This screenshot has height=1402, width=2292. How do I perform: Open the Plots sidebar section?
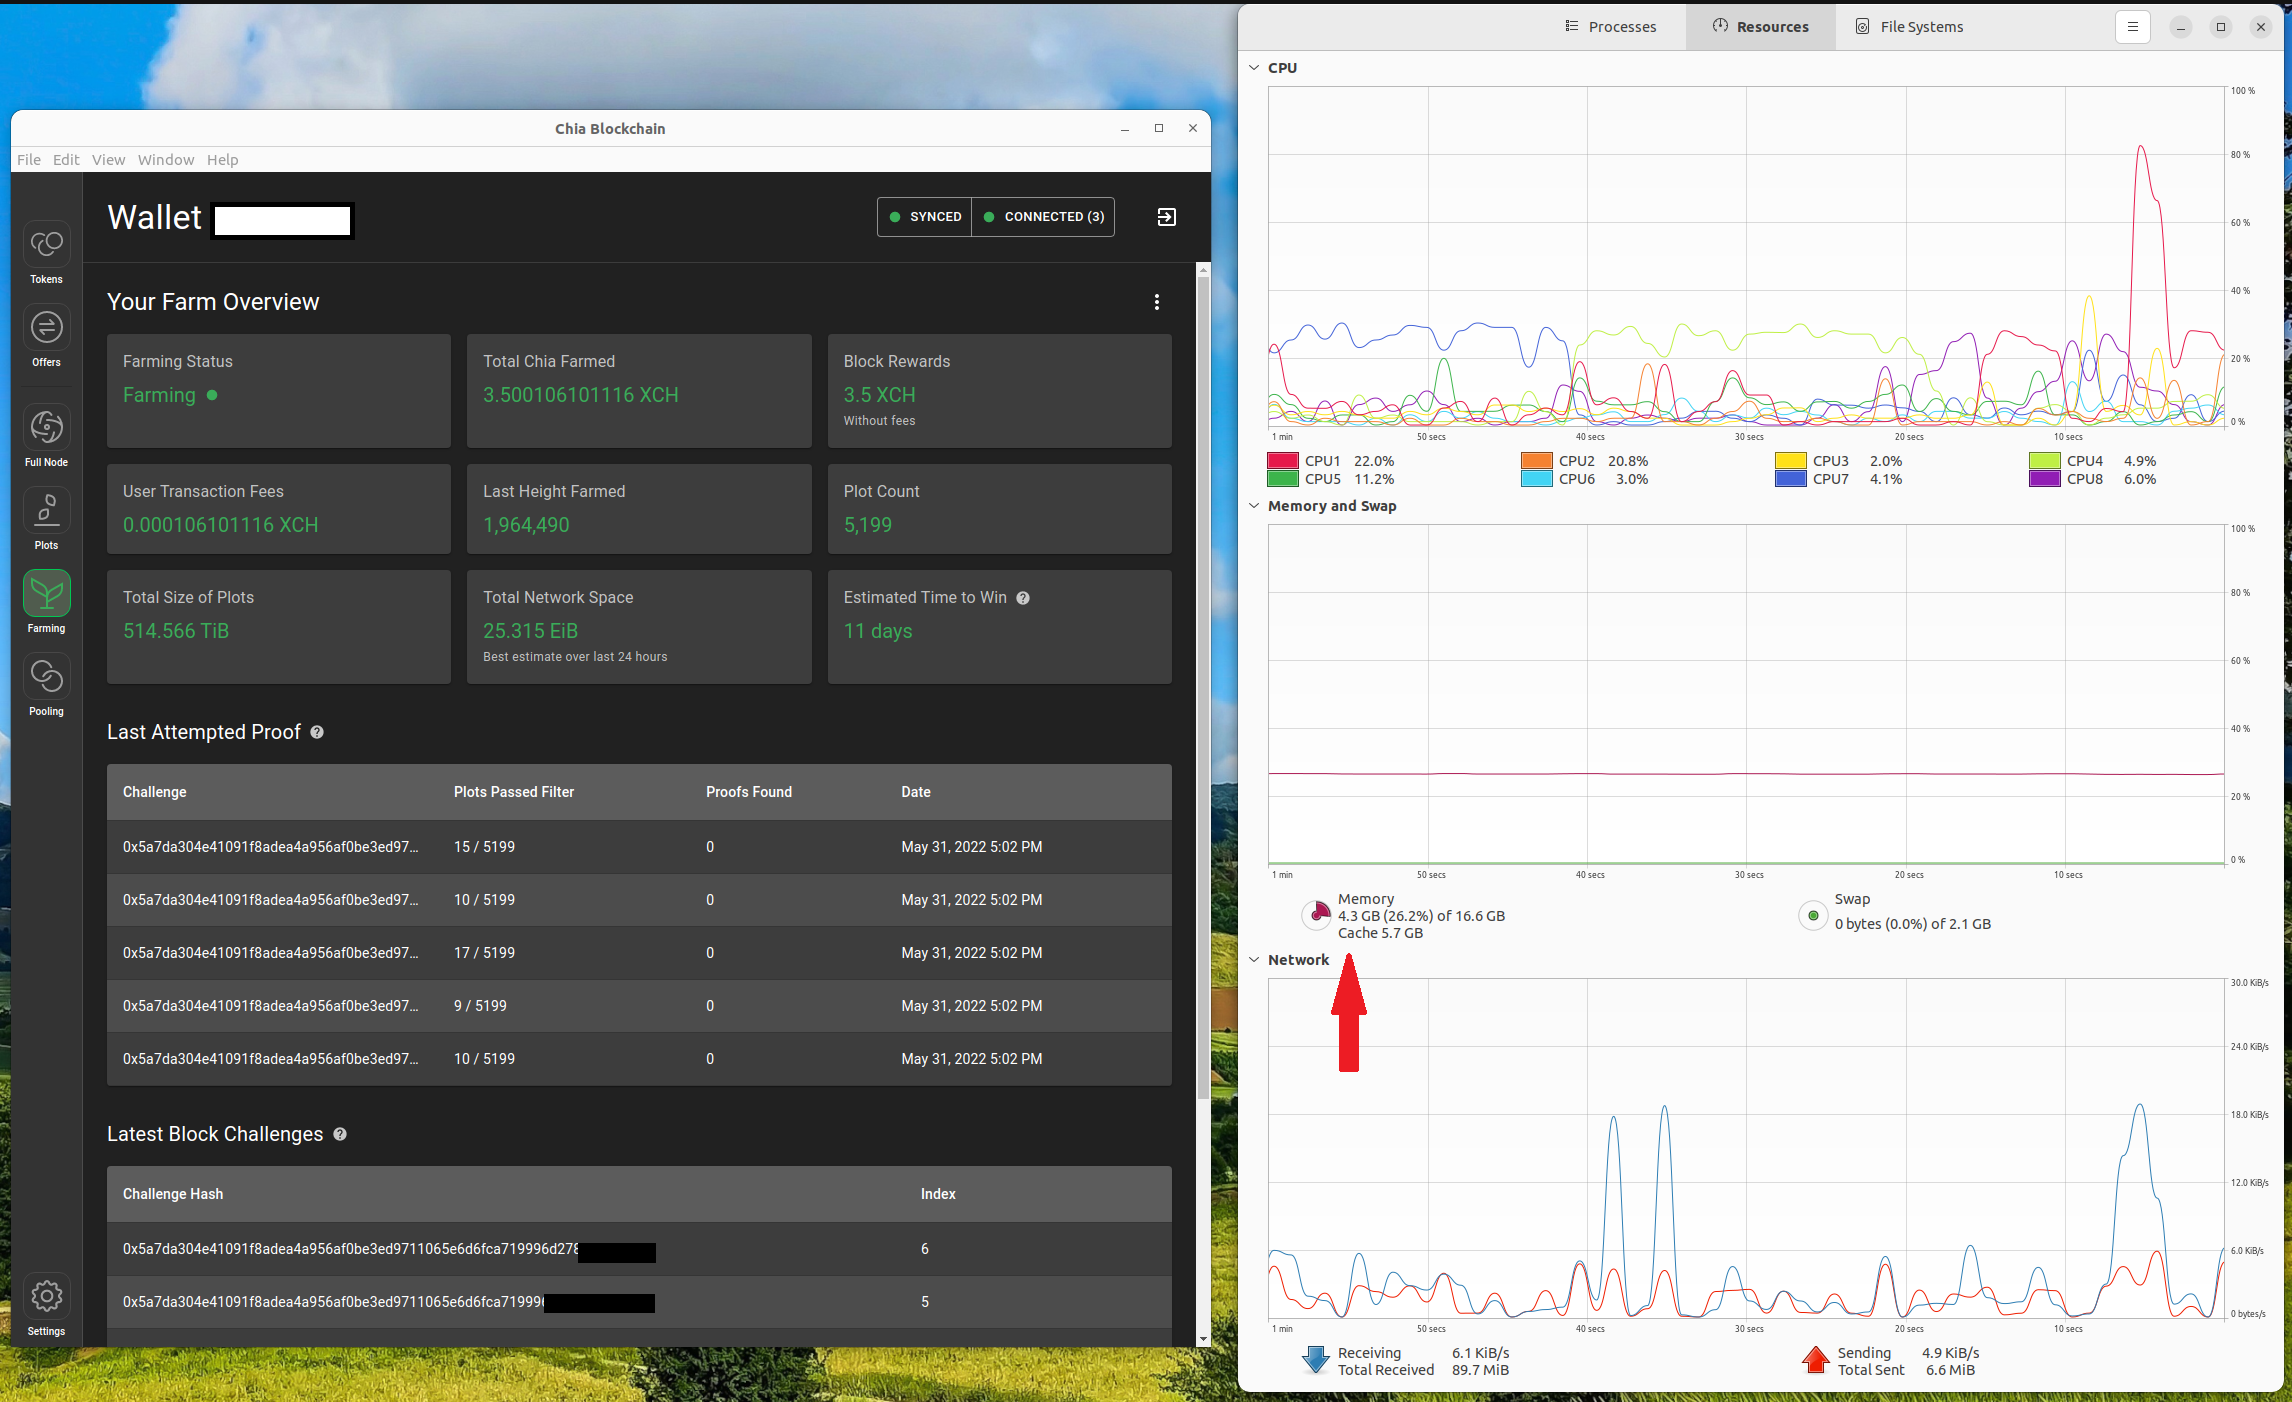[x=46, y=519]
